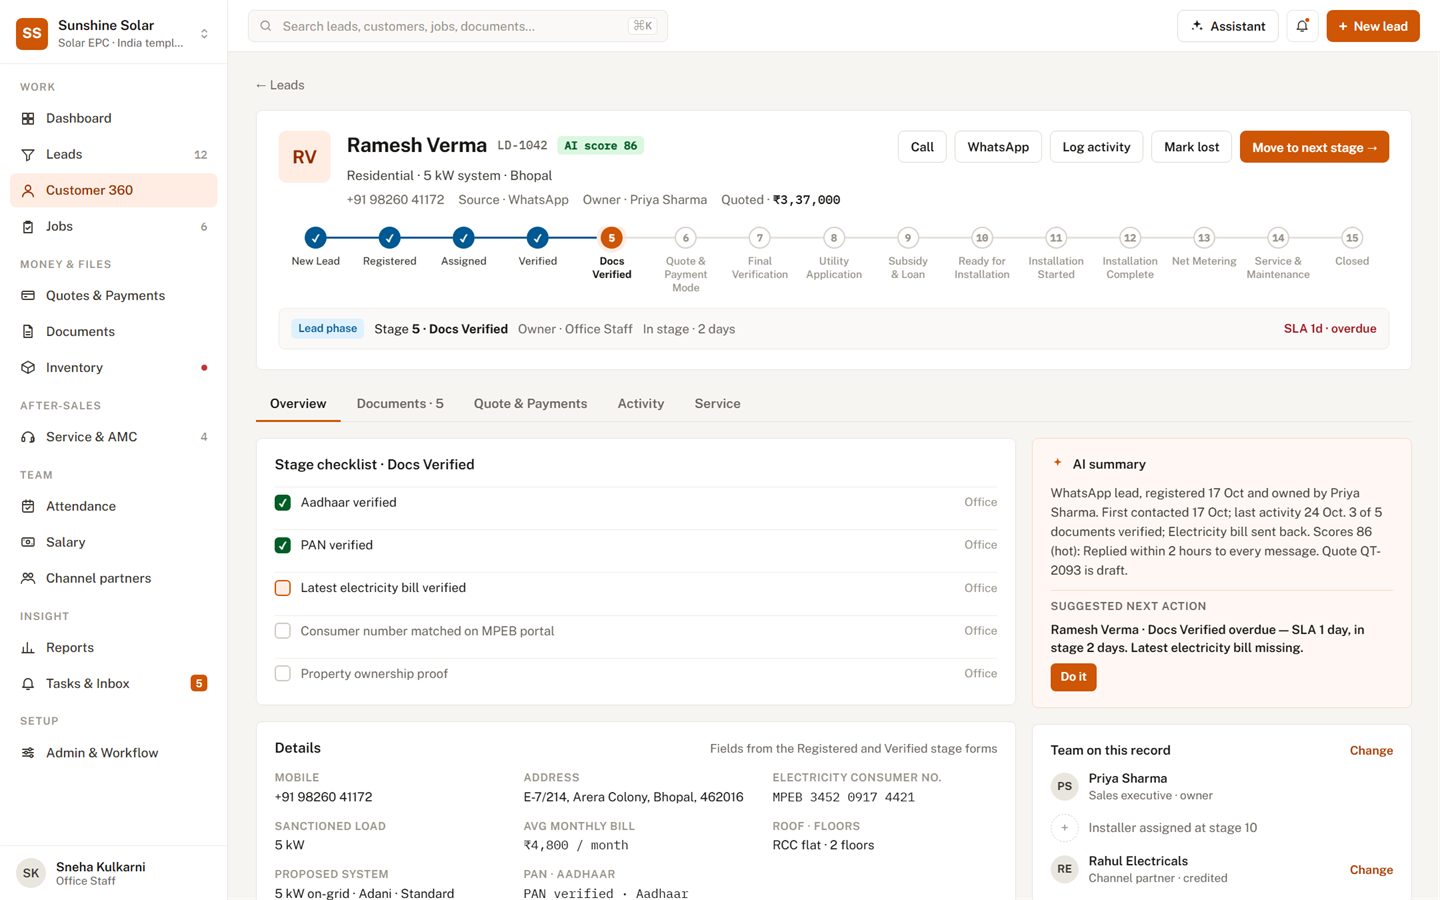Click the Inventory box icon
Viewport: 1440px width, 900px height.
28,367
